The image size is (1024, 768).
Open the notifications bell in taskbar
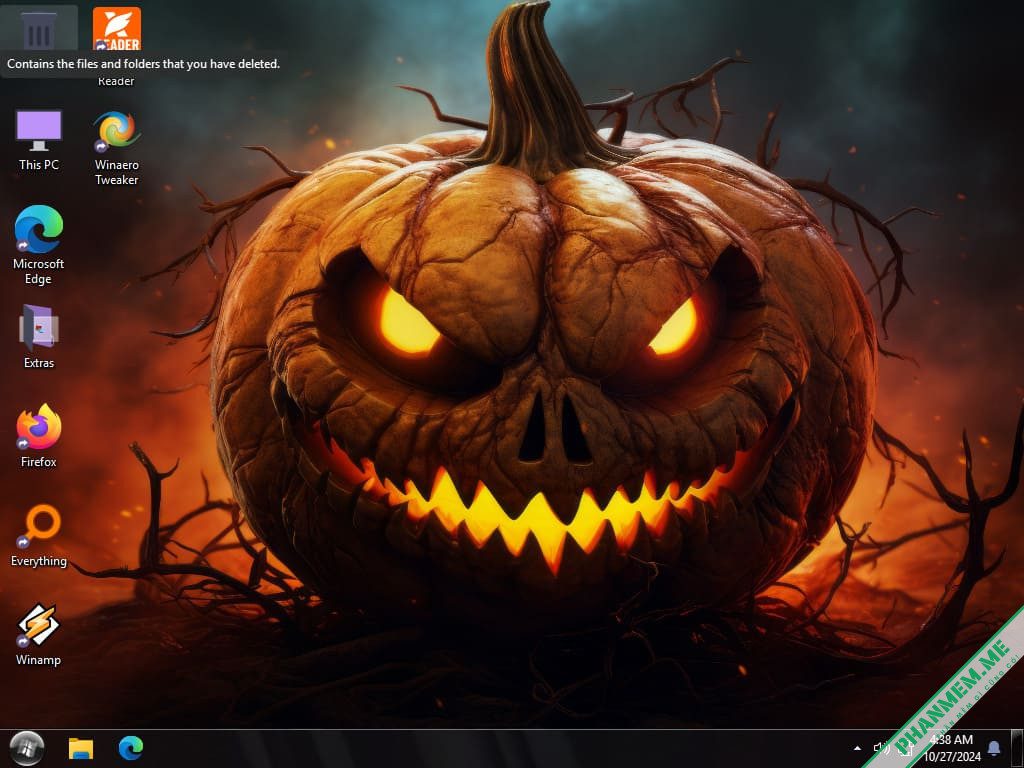point(994,748)
